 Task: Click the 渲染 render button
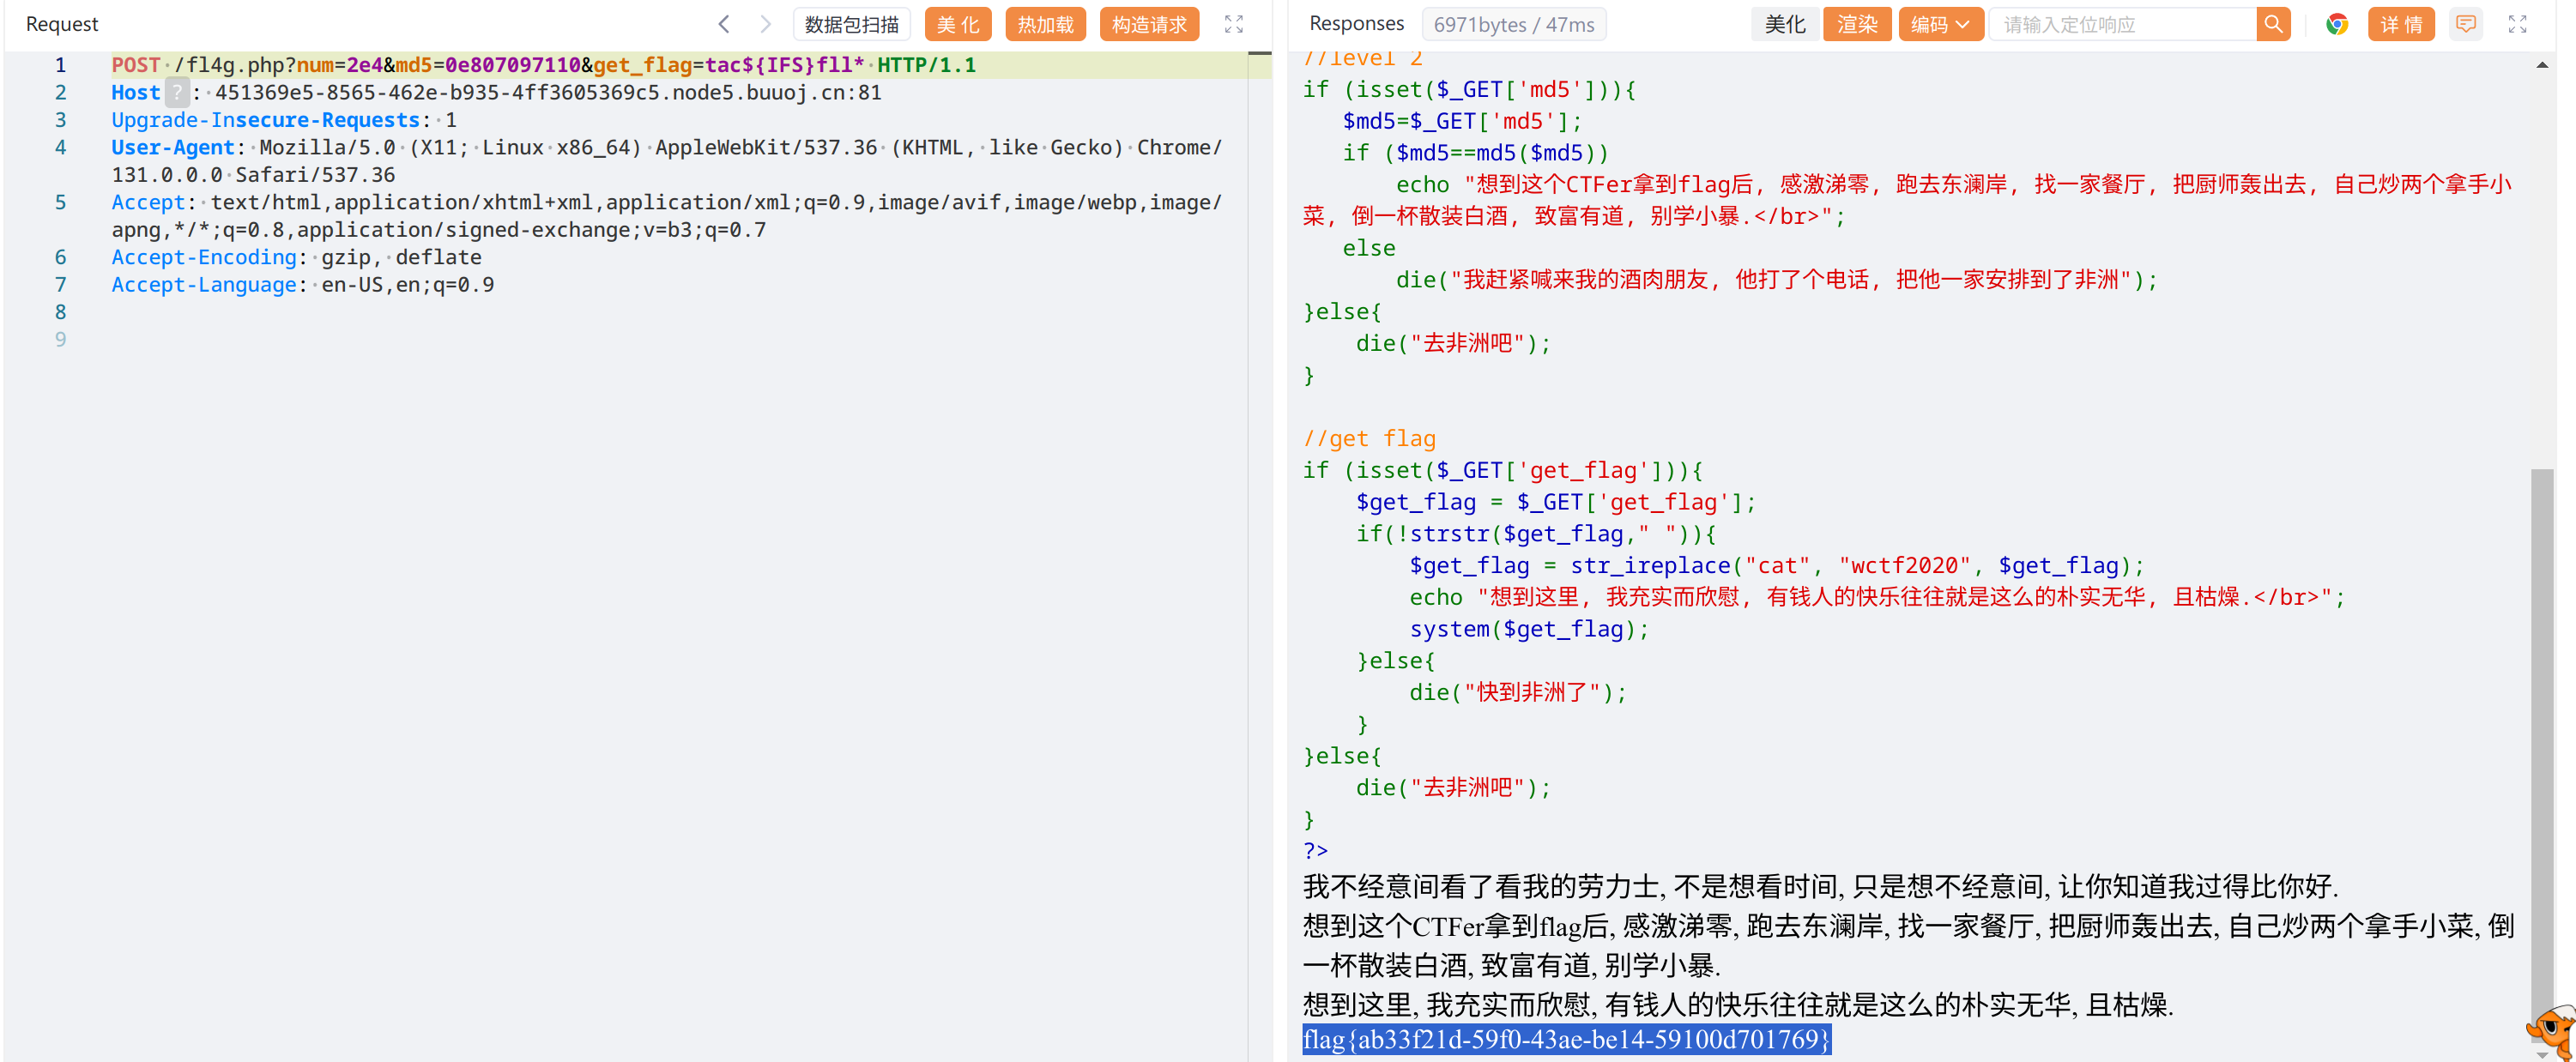[1857, 24]
